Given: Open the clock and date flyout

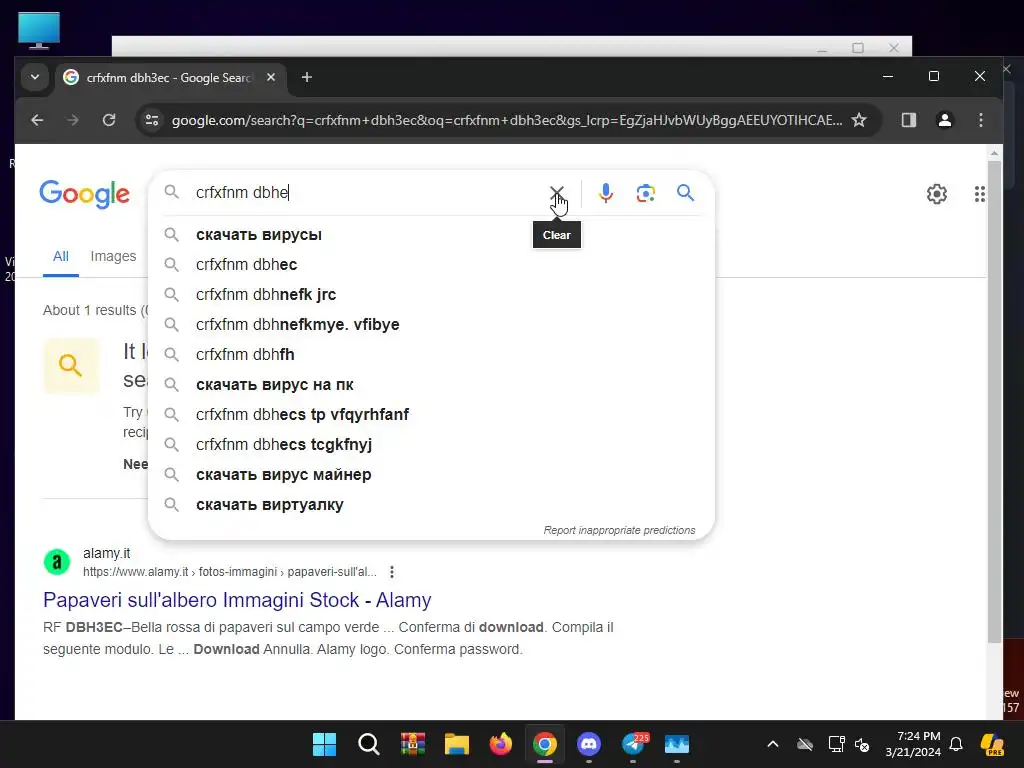Looking at the screenshot, I should tap(913, 744).
